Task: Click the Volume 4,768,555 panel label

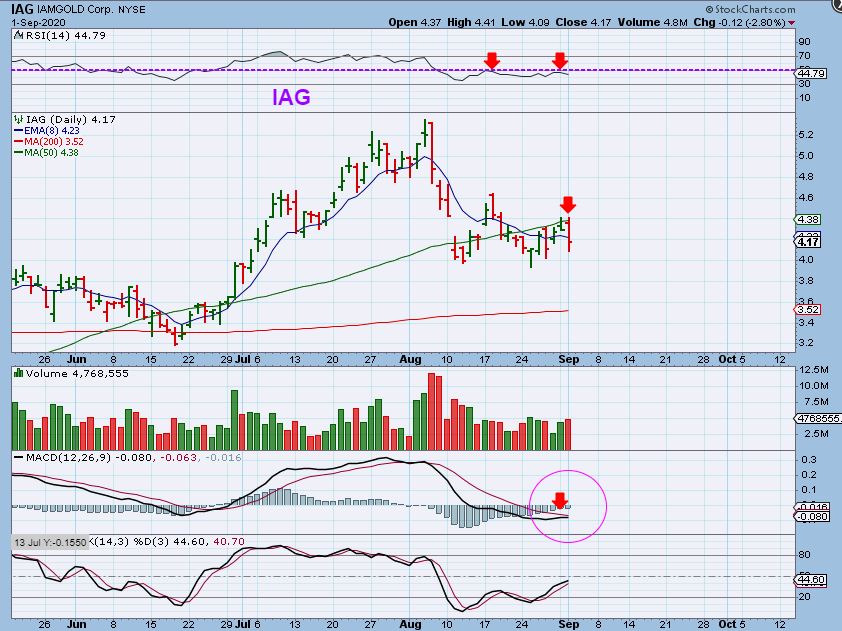Action: click(x=77, y=373)
